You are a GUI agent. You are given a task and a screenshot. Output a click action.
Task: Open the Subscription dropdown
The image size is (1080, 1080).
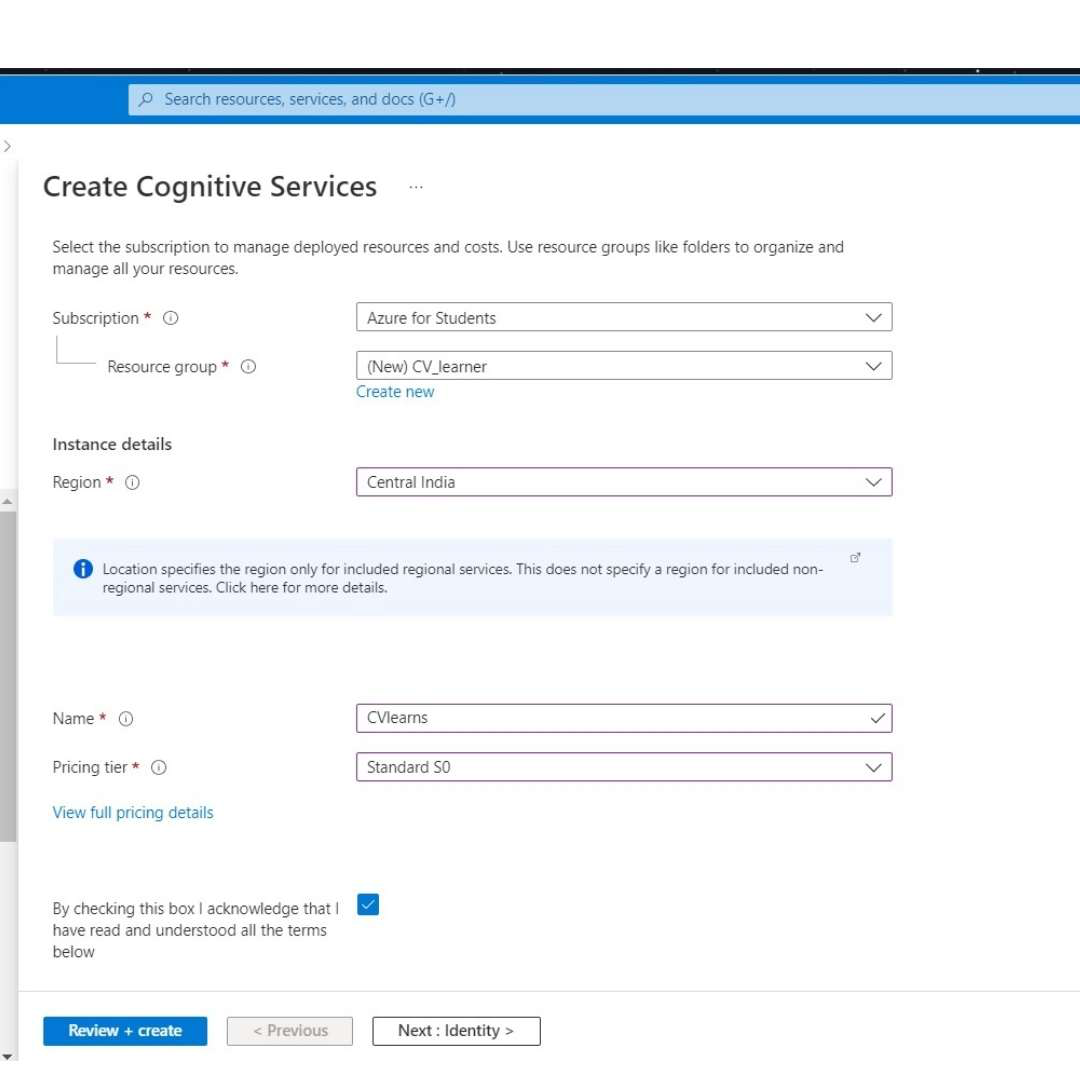(x=623, y=318)
